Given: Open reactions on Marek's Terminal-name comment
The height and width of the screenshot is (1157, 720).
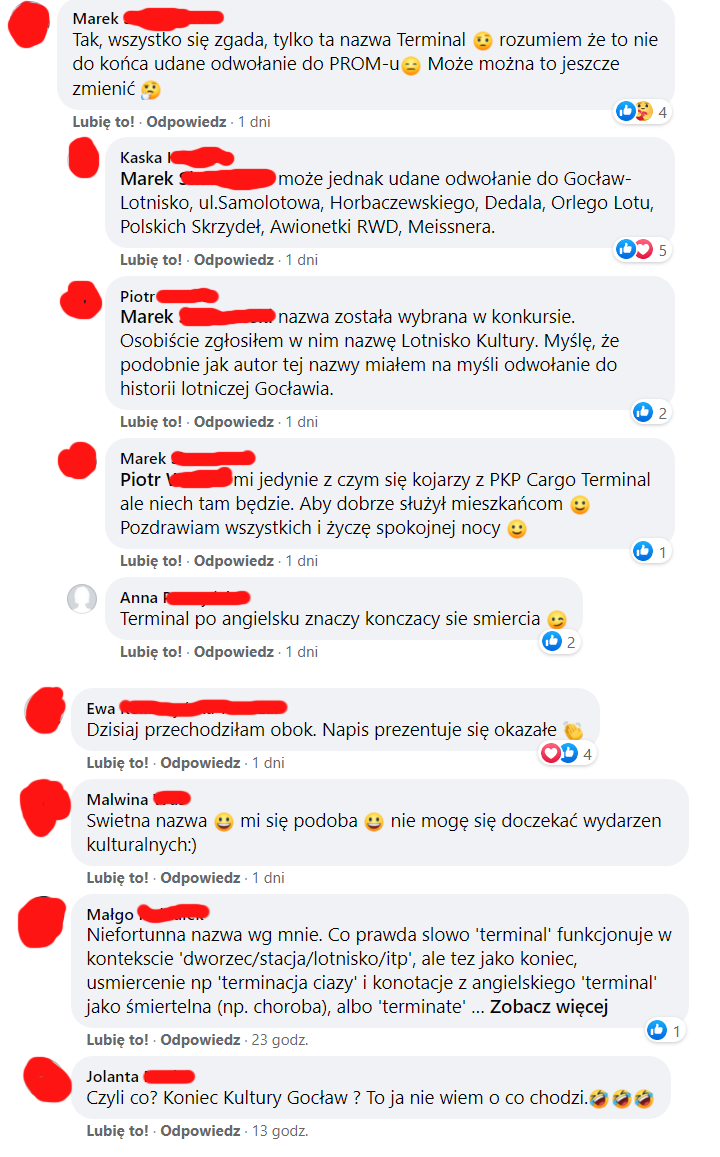Looking at the screenshot, I should (x=643, y=111).
